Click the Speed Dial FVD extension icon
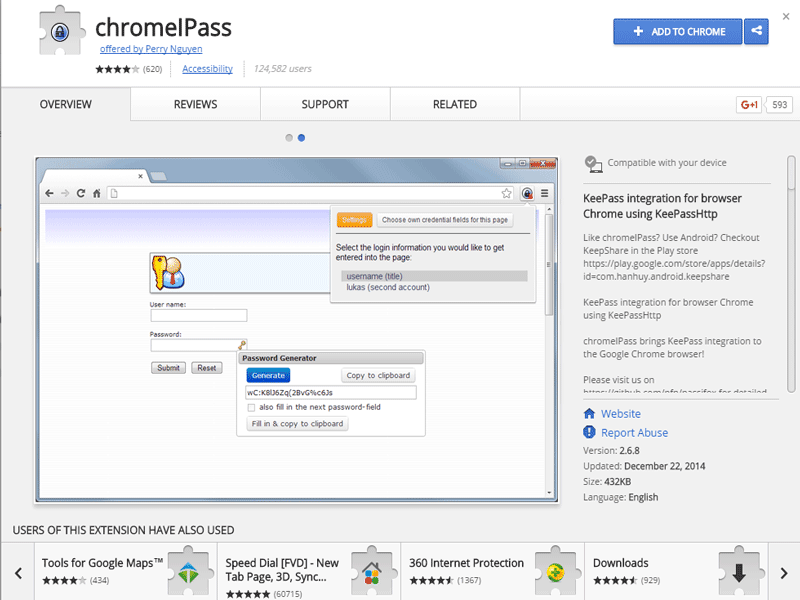The width and height of the screenshot is (800, 600). click(x=372, y=571)
